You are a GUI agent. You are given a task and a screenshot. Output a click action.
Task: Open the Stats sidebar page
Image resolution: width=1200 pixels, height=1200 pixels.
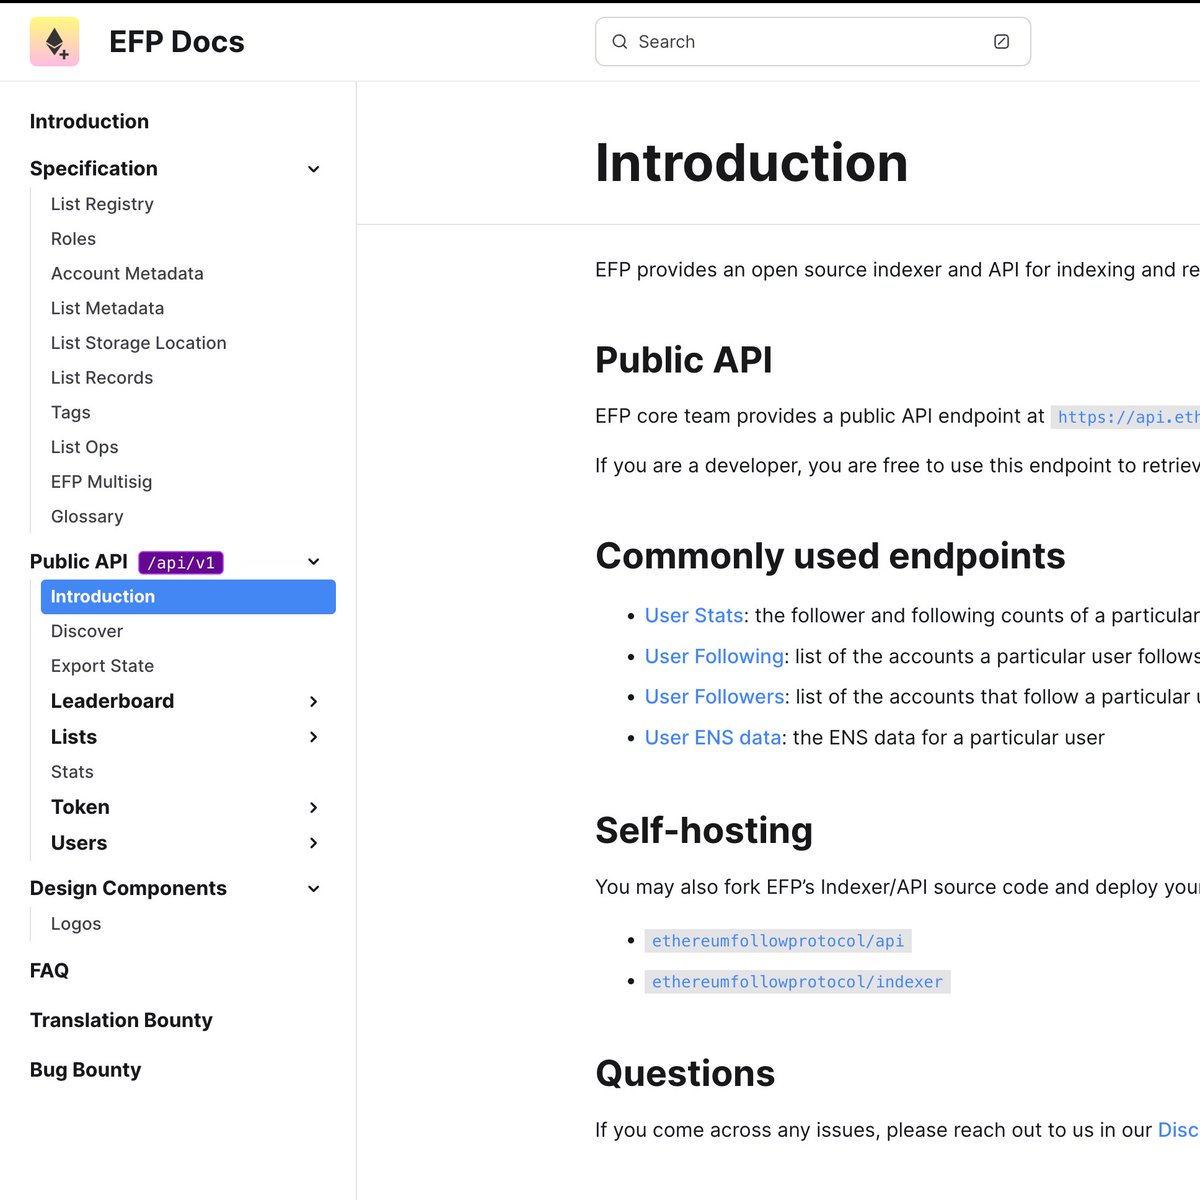coord(72,772)
